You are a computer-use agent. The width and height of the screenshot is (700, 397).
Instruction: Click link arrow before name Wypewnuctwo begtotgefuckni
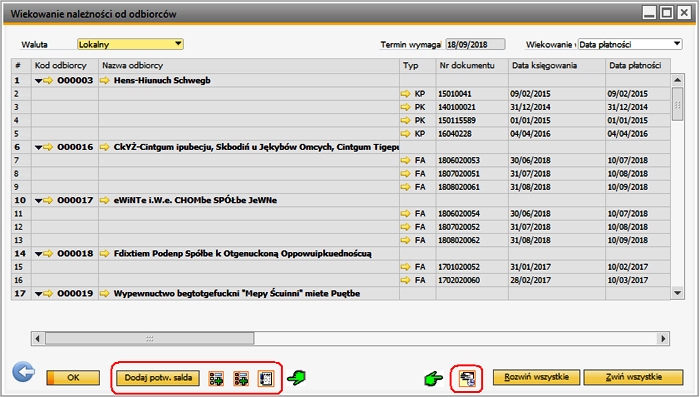(x=105, y=293)
